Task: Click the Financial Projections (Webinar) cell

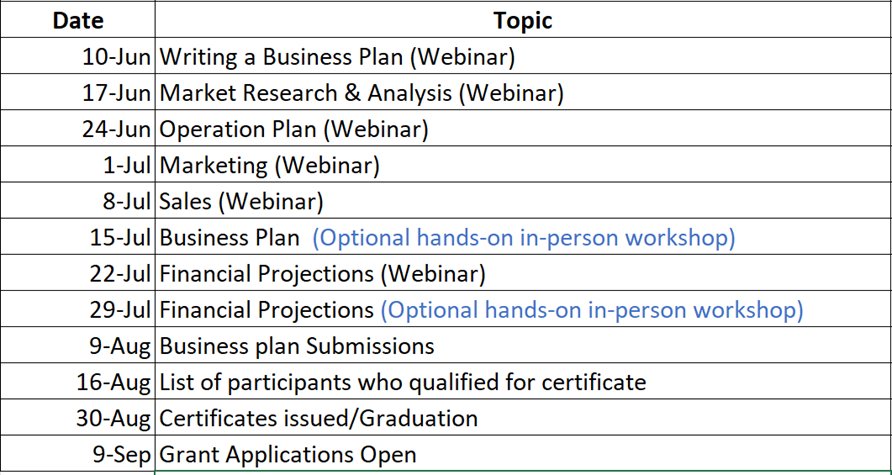Action: (322, 273)
